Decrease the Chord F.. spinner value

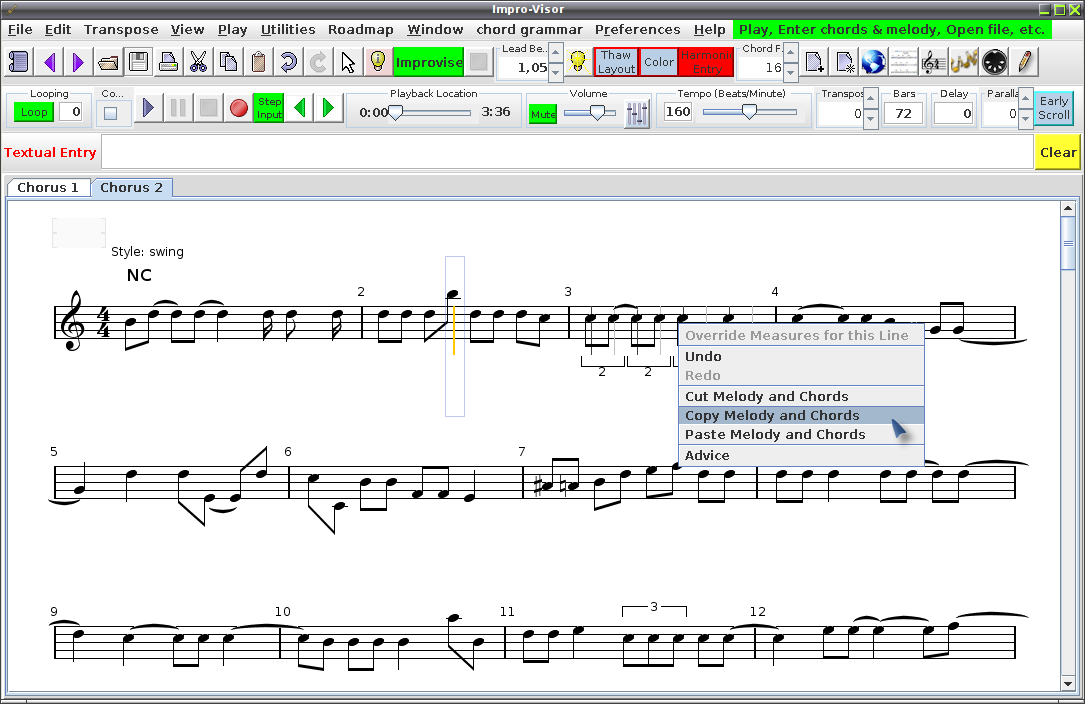(790, 71)
